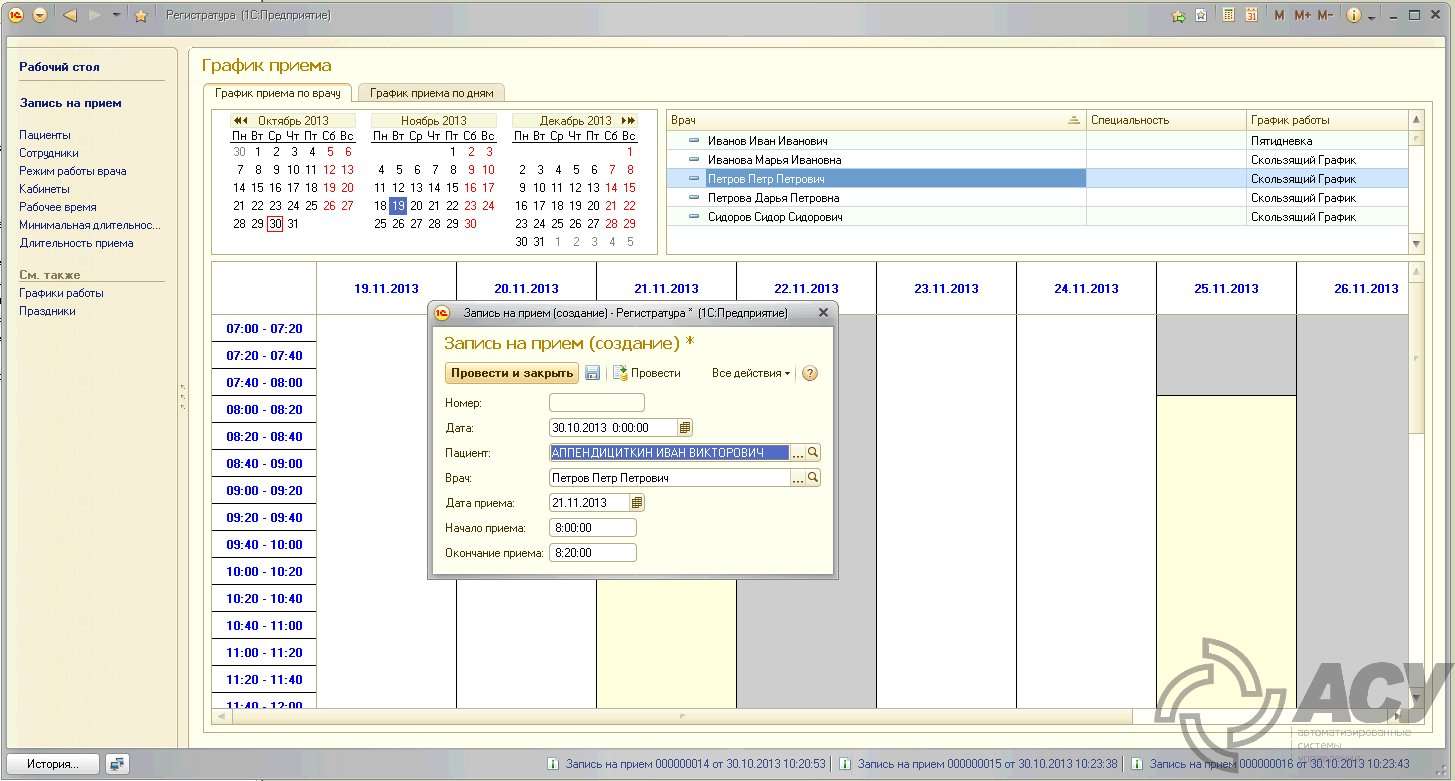The height and width of the screenshot is (781, 1455).
Task: Click the 1C logo menu icon in title bar
Action: click(15, 15)
